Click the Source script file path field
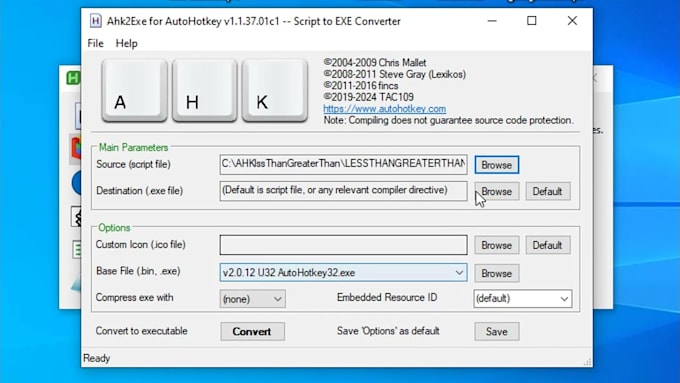The image size is (680, 383). point(343,164)
